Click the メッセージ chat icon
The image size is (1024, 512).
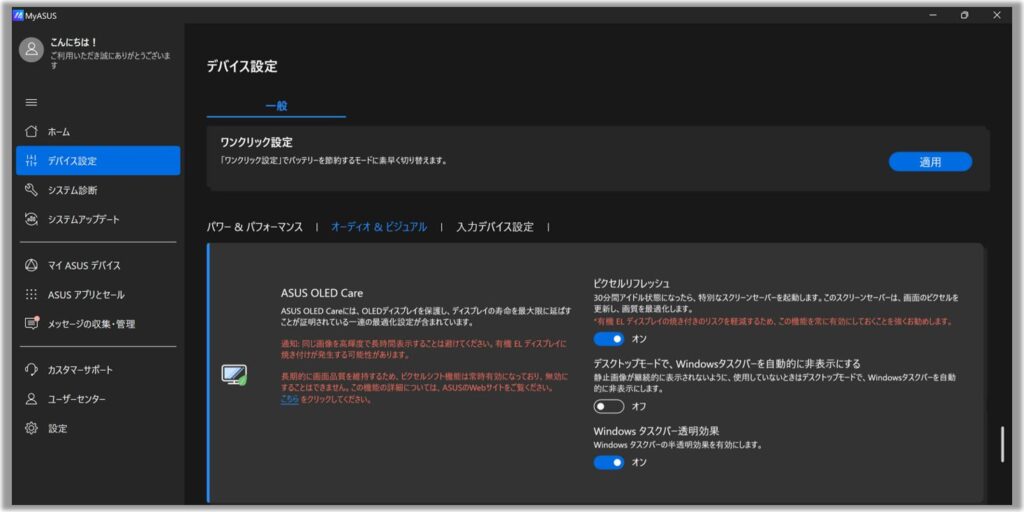click(x=31, y=324)
